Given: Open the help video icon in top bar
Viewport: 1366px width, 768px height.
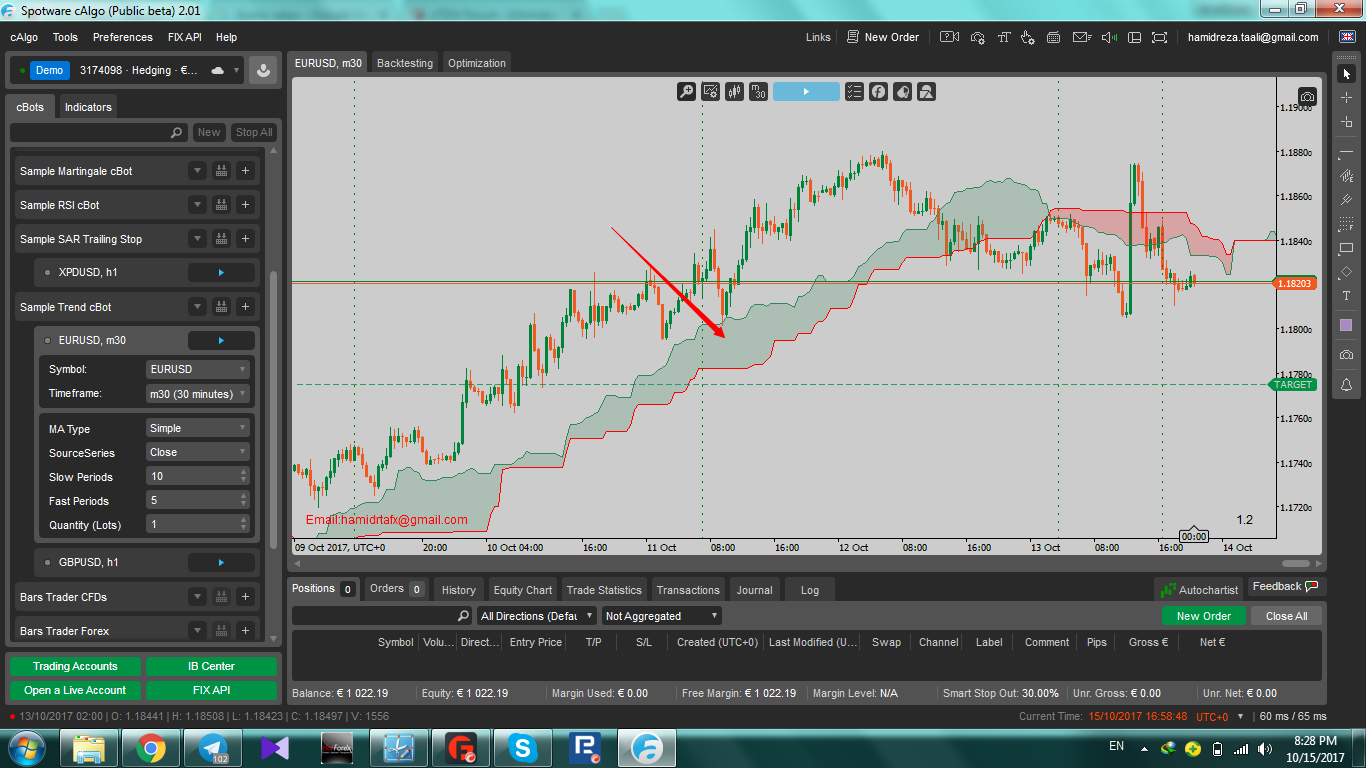Looking at the screenshot, I should [x=950, y=37].
